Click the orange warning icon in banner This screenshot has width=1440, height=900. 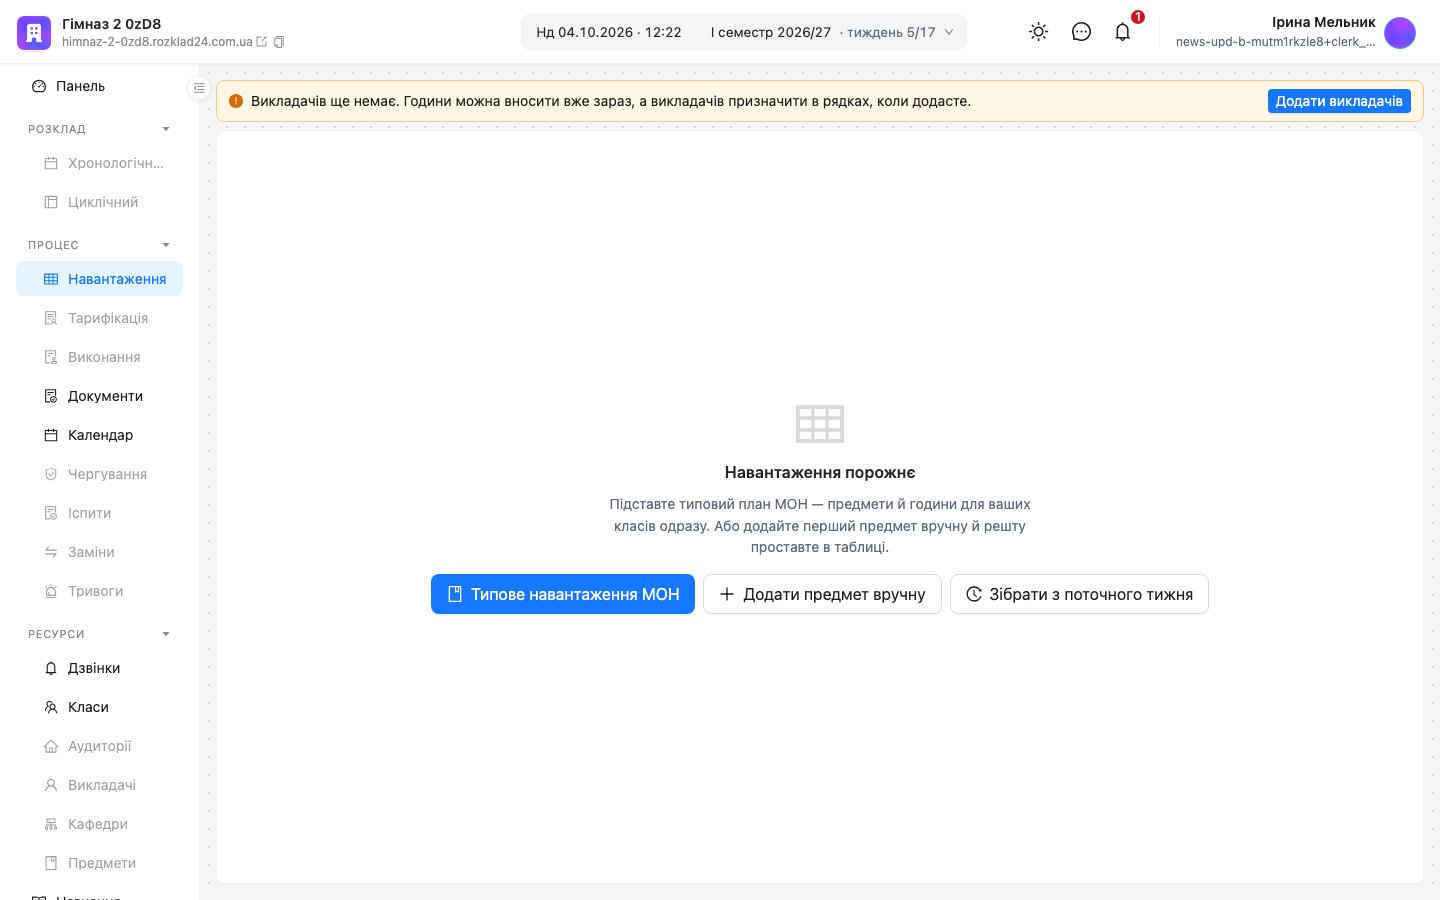click(236, 101)
